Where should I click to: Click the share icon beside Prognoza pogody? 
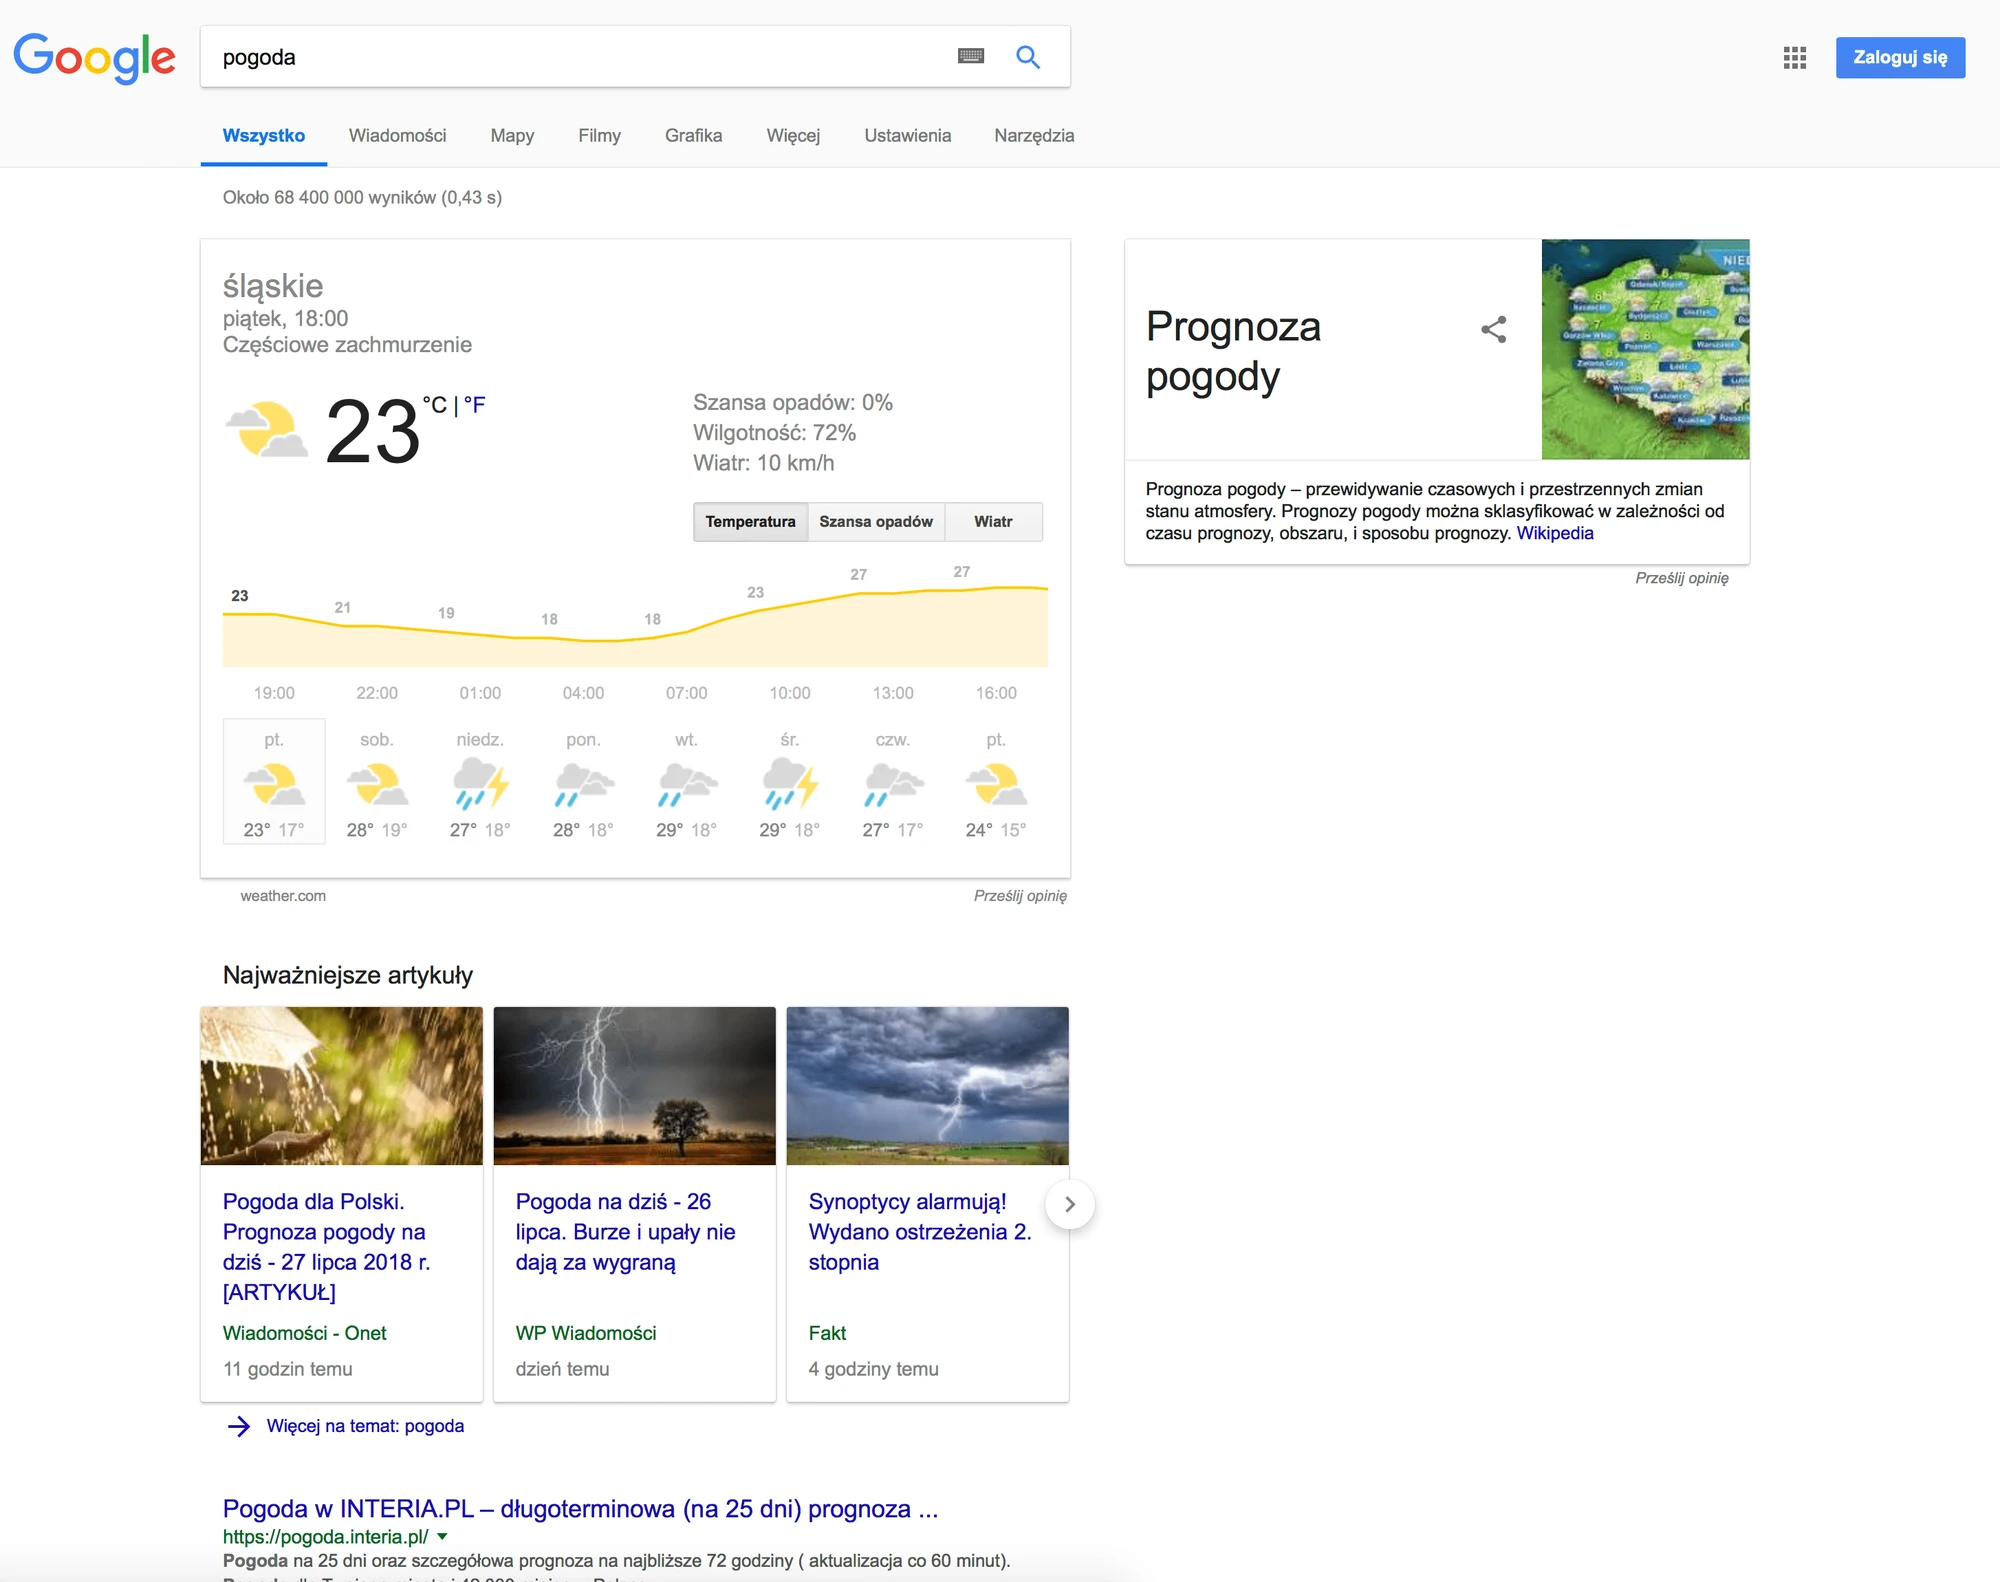pos(1493,330)
